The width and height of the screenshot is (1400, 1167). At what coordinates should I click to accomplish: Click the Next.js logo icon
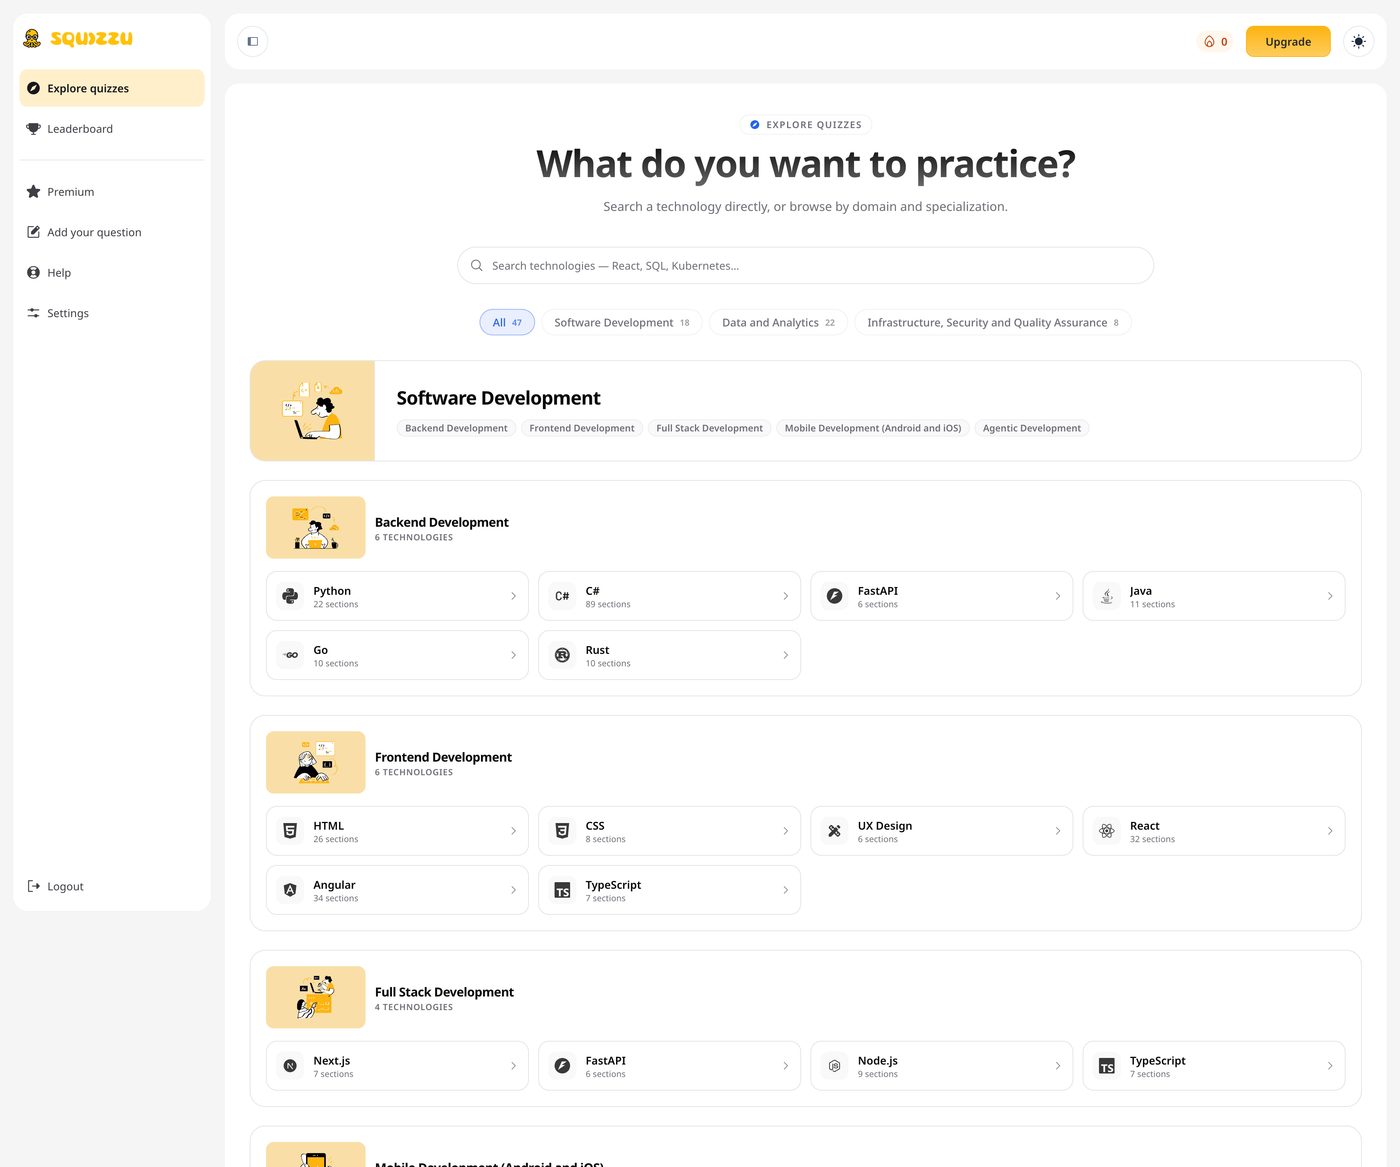290,1066
